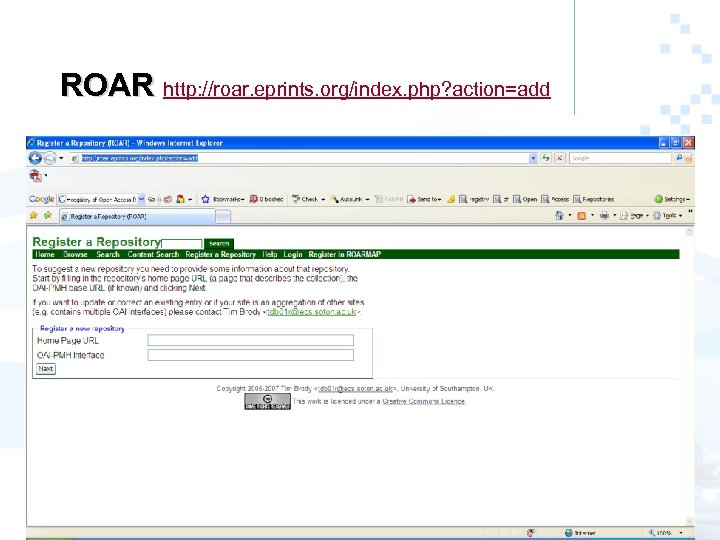Screen dimensions: 720x540
Task: Click the 'registry' word-find button
Action: point(474,199)
